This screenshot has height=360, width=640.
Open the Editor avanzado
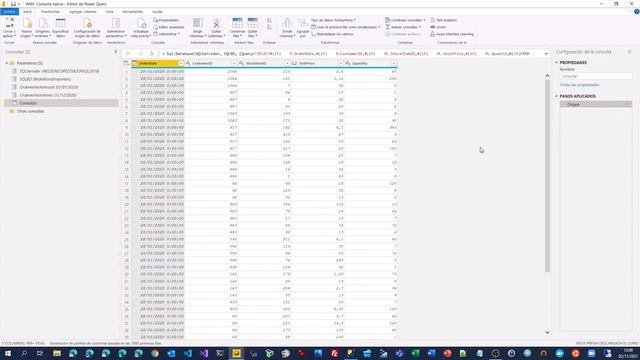(169, 27)
